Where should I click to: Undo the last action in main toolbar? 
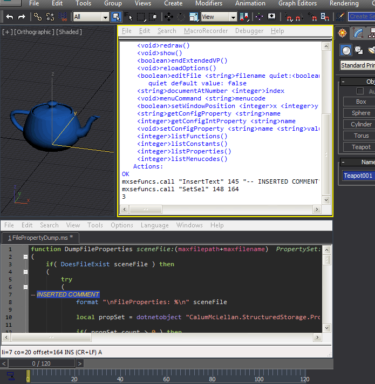coord(10,17)
